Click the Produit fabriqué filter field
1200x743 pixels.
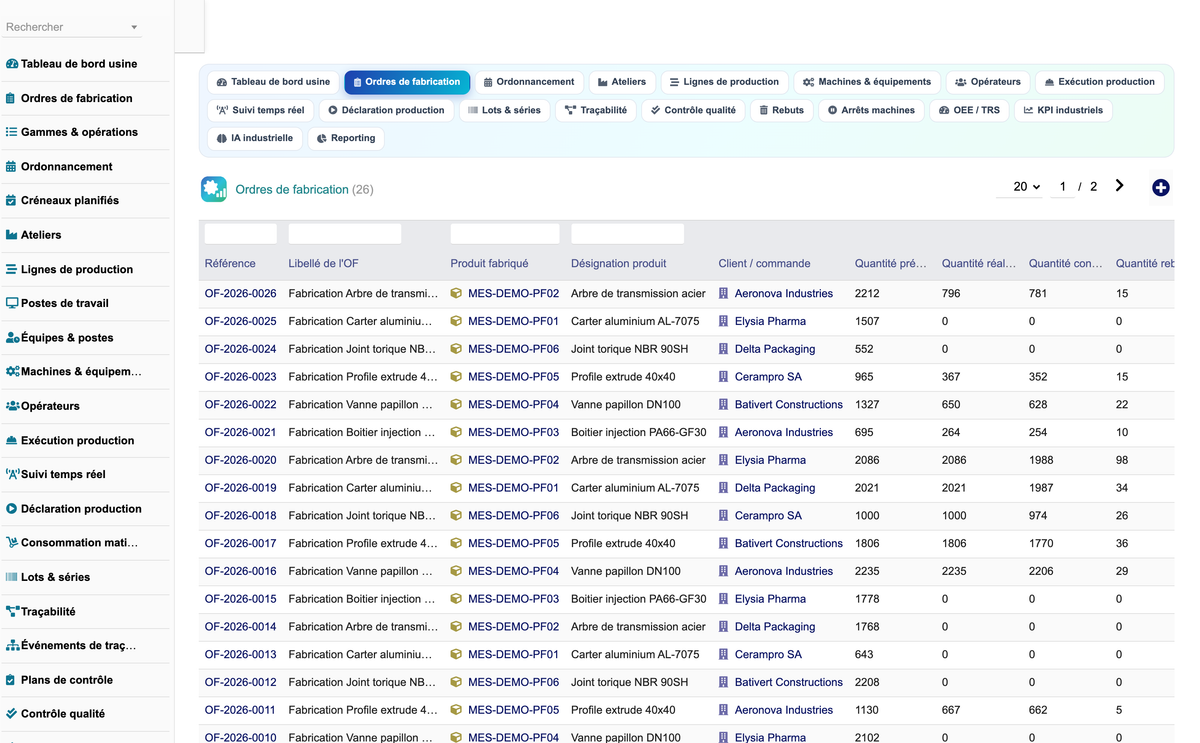(505, 234)
